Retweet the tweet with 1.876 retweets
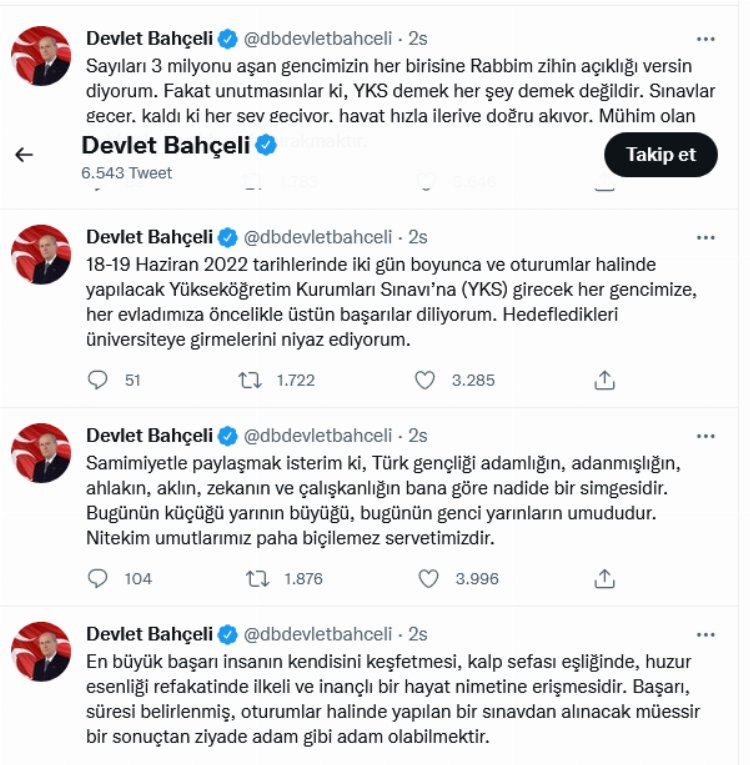 click(x=257, y=578)
